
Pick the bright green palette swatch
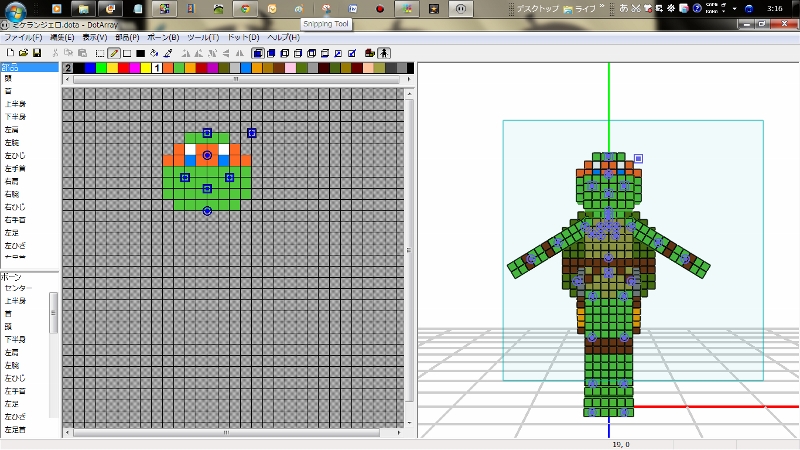(102, 68)
